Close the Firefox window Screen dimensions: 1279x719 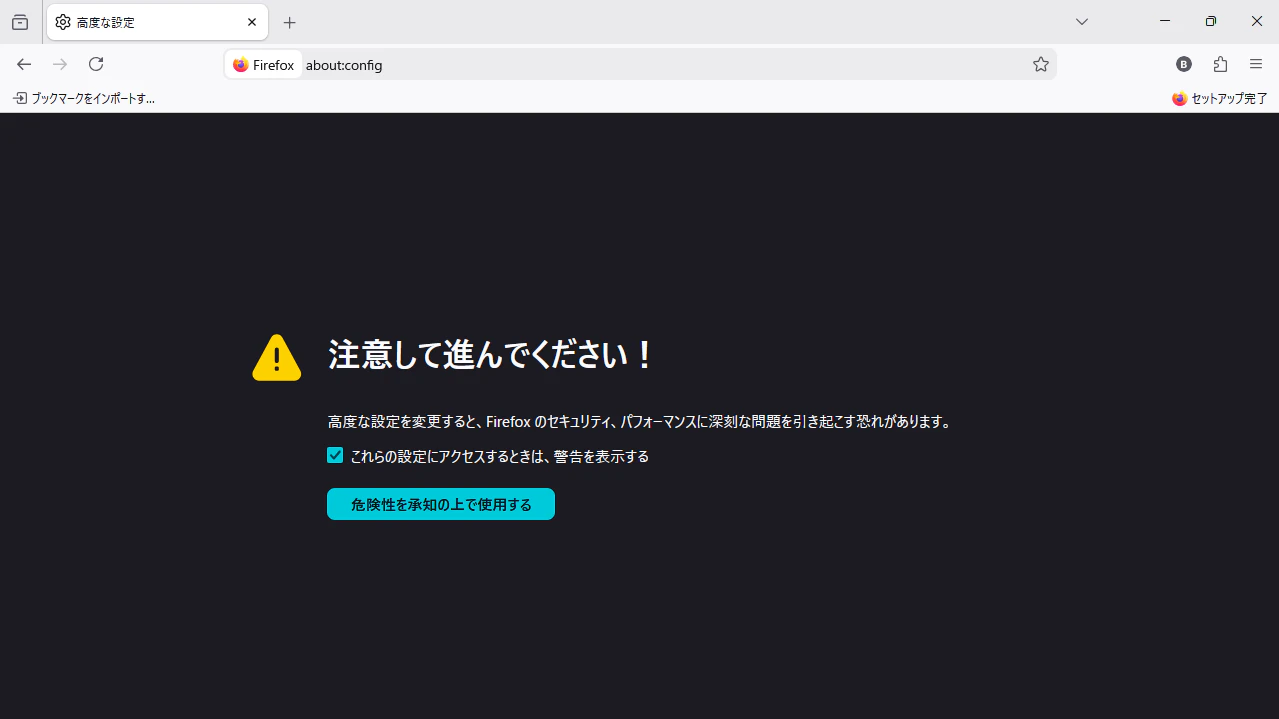(1257, 21)
